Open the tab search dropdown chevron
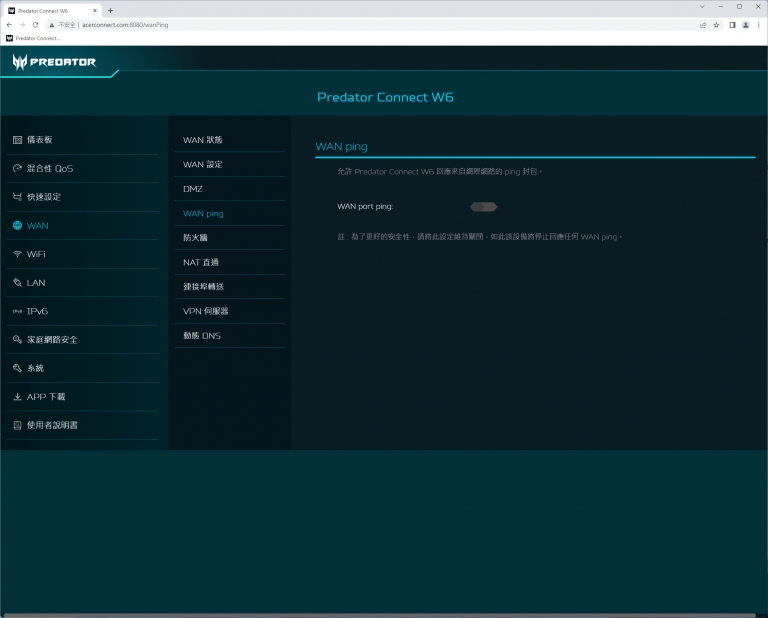The image size is (768, 618). click(x=702, y=7)
